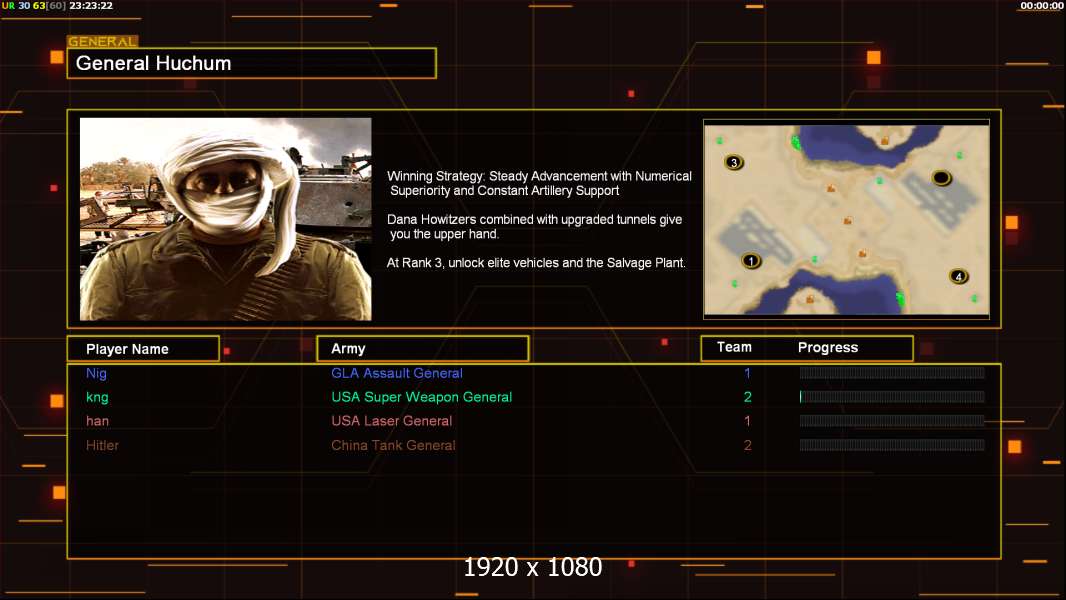1066x600 pixels.
Task: Click the Progress column header
Action: click(x=827, y=347)
